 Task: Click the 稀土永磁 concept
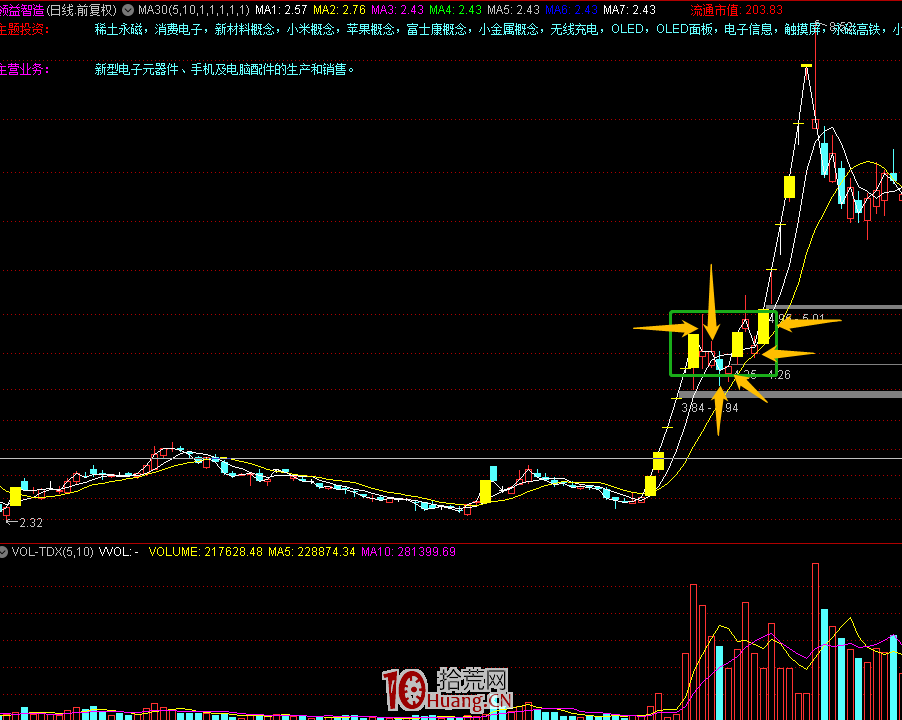pos(119,29)
